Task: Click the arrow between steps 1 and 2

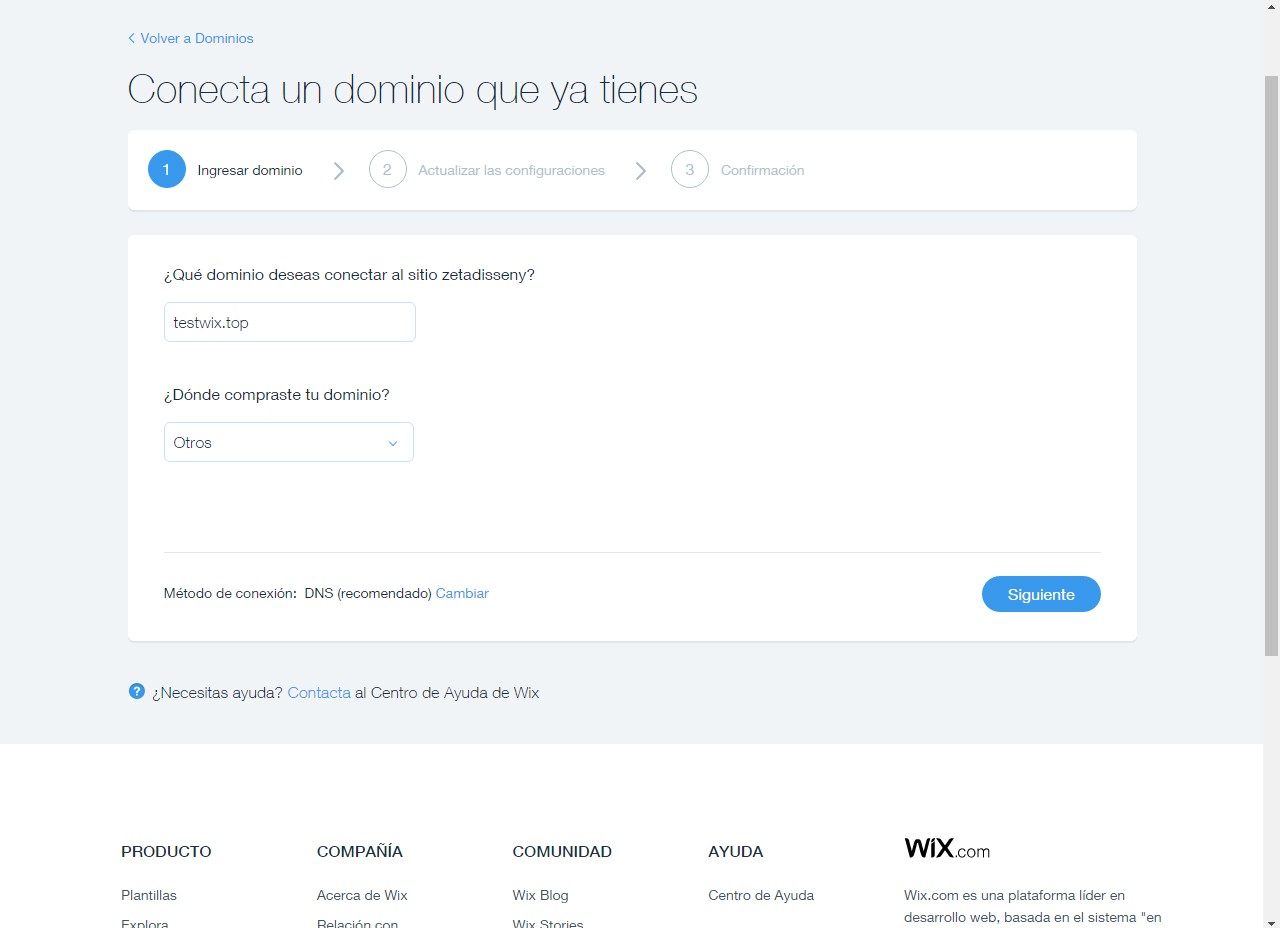Action: (338, 171)
